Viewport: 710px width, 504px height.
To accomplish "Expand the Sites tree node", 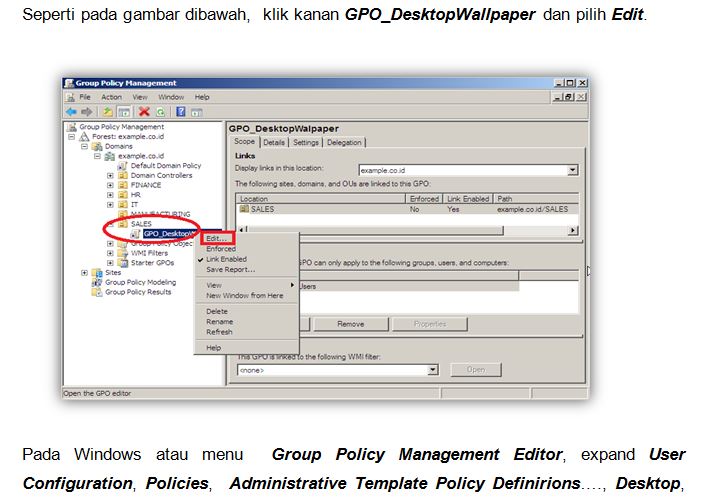I will [84, 273].
